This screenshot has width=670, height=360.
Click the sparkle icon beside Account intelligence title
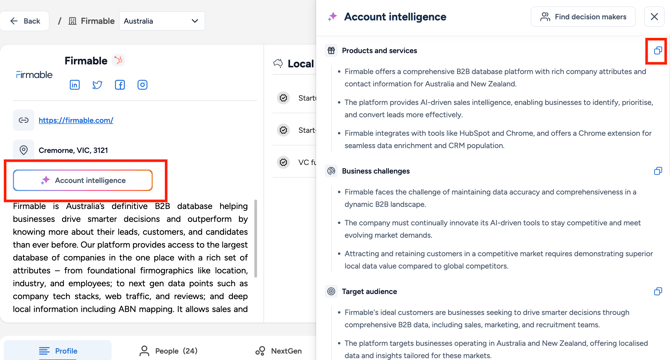tap(332, 17)
